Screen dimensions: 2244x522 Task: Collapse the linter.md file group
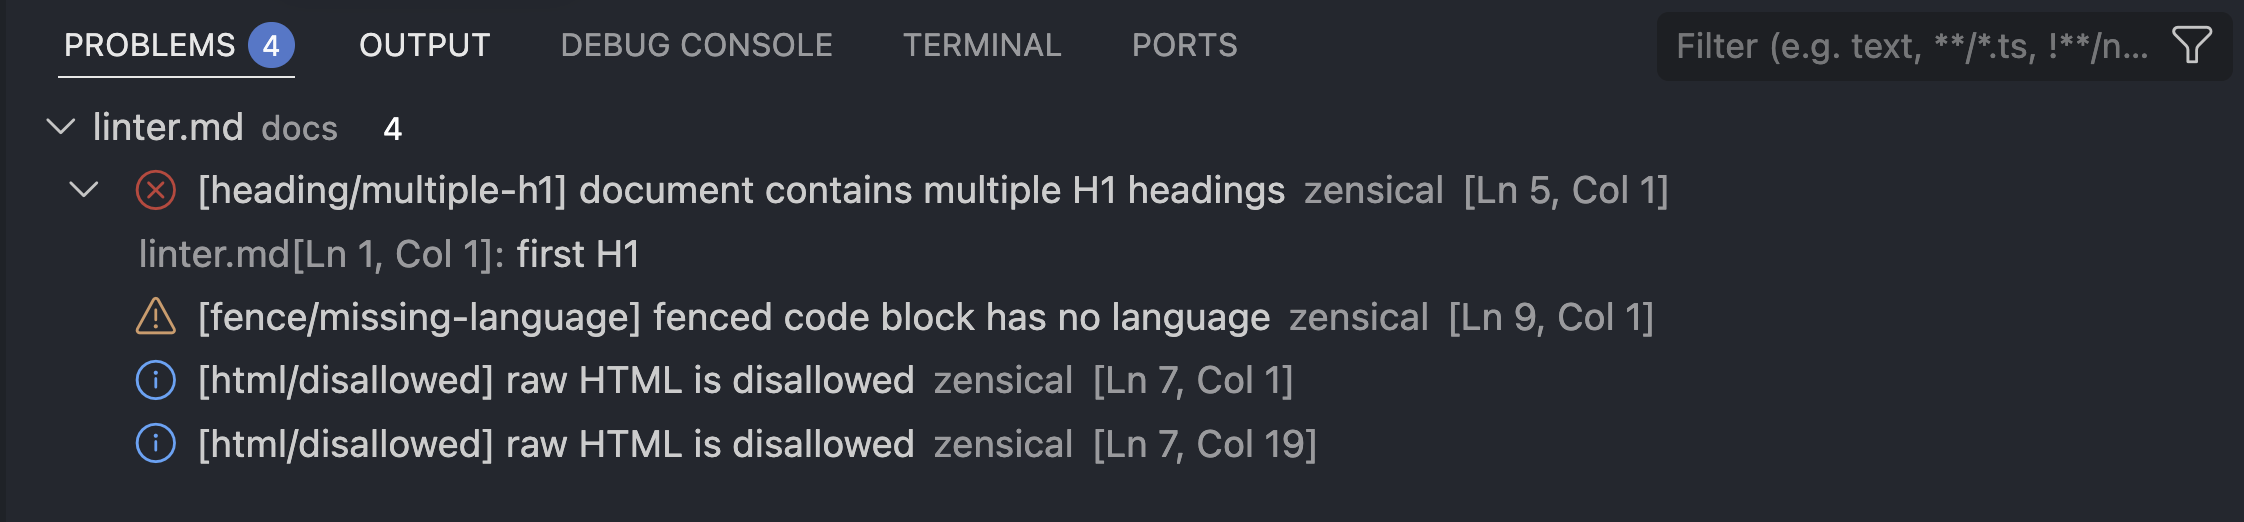61,127
